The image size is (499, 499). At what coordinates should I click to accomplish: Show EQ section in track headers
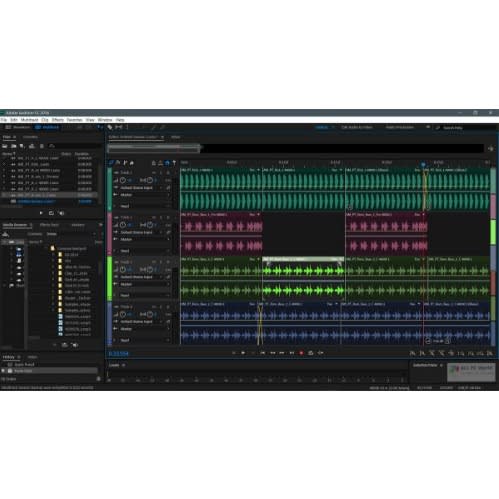(132, 163)
